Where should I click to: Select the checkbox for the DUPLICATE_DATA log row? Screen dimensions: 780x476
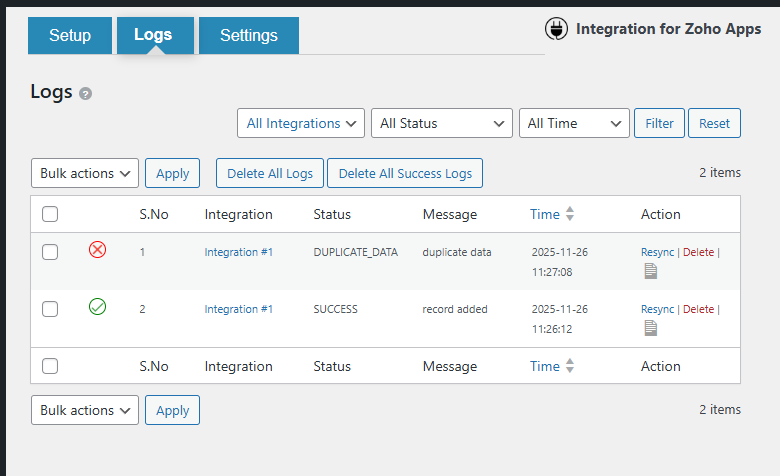pyautogui.click(x=50, y=252)
